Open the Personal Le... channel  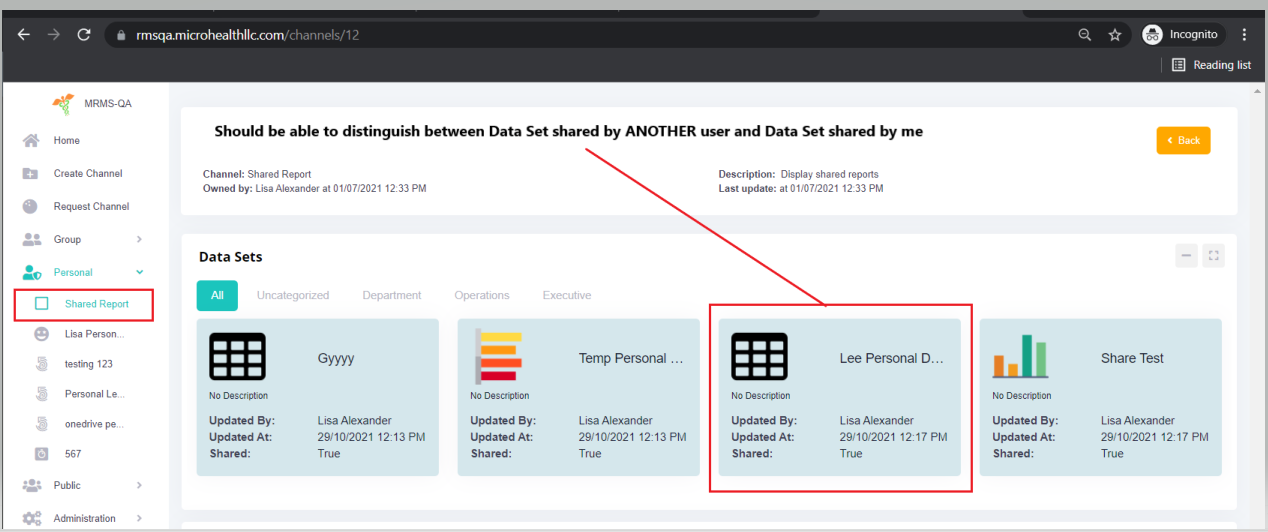(95, 394)
